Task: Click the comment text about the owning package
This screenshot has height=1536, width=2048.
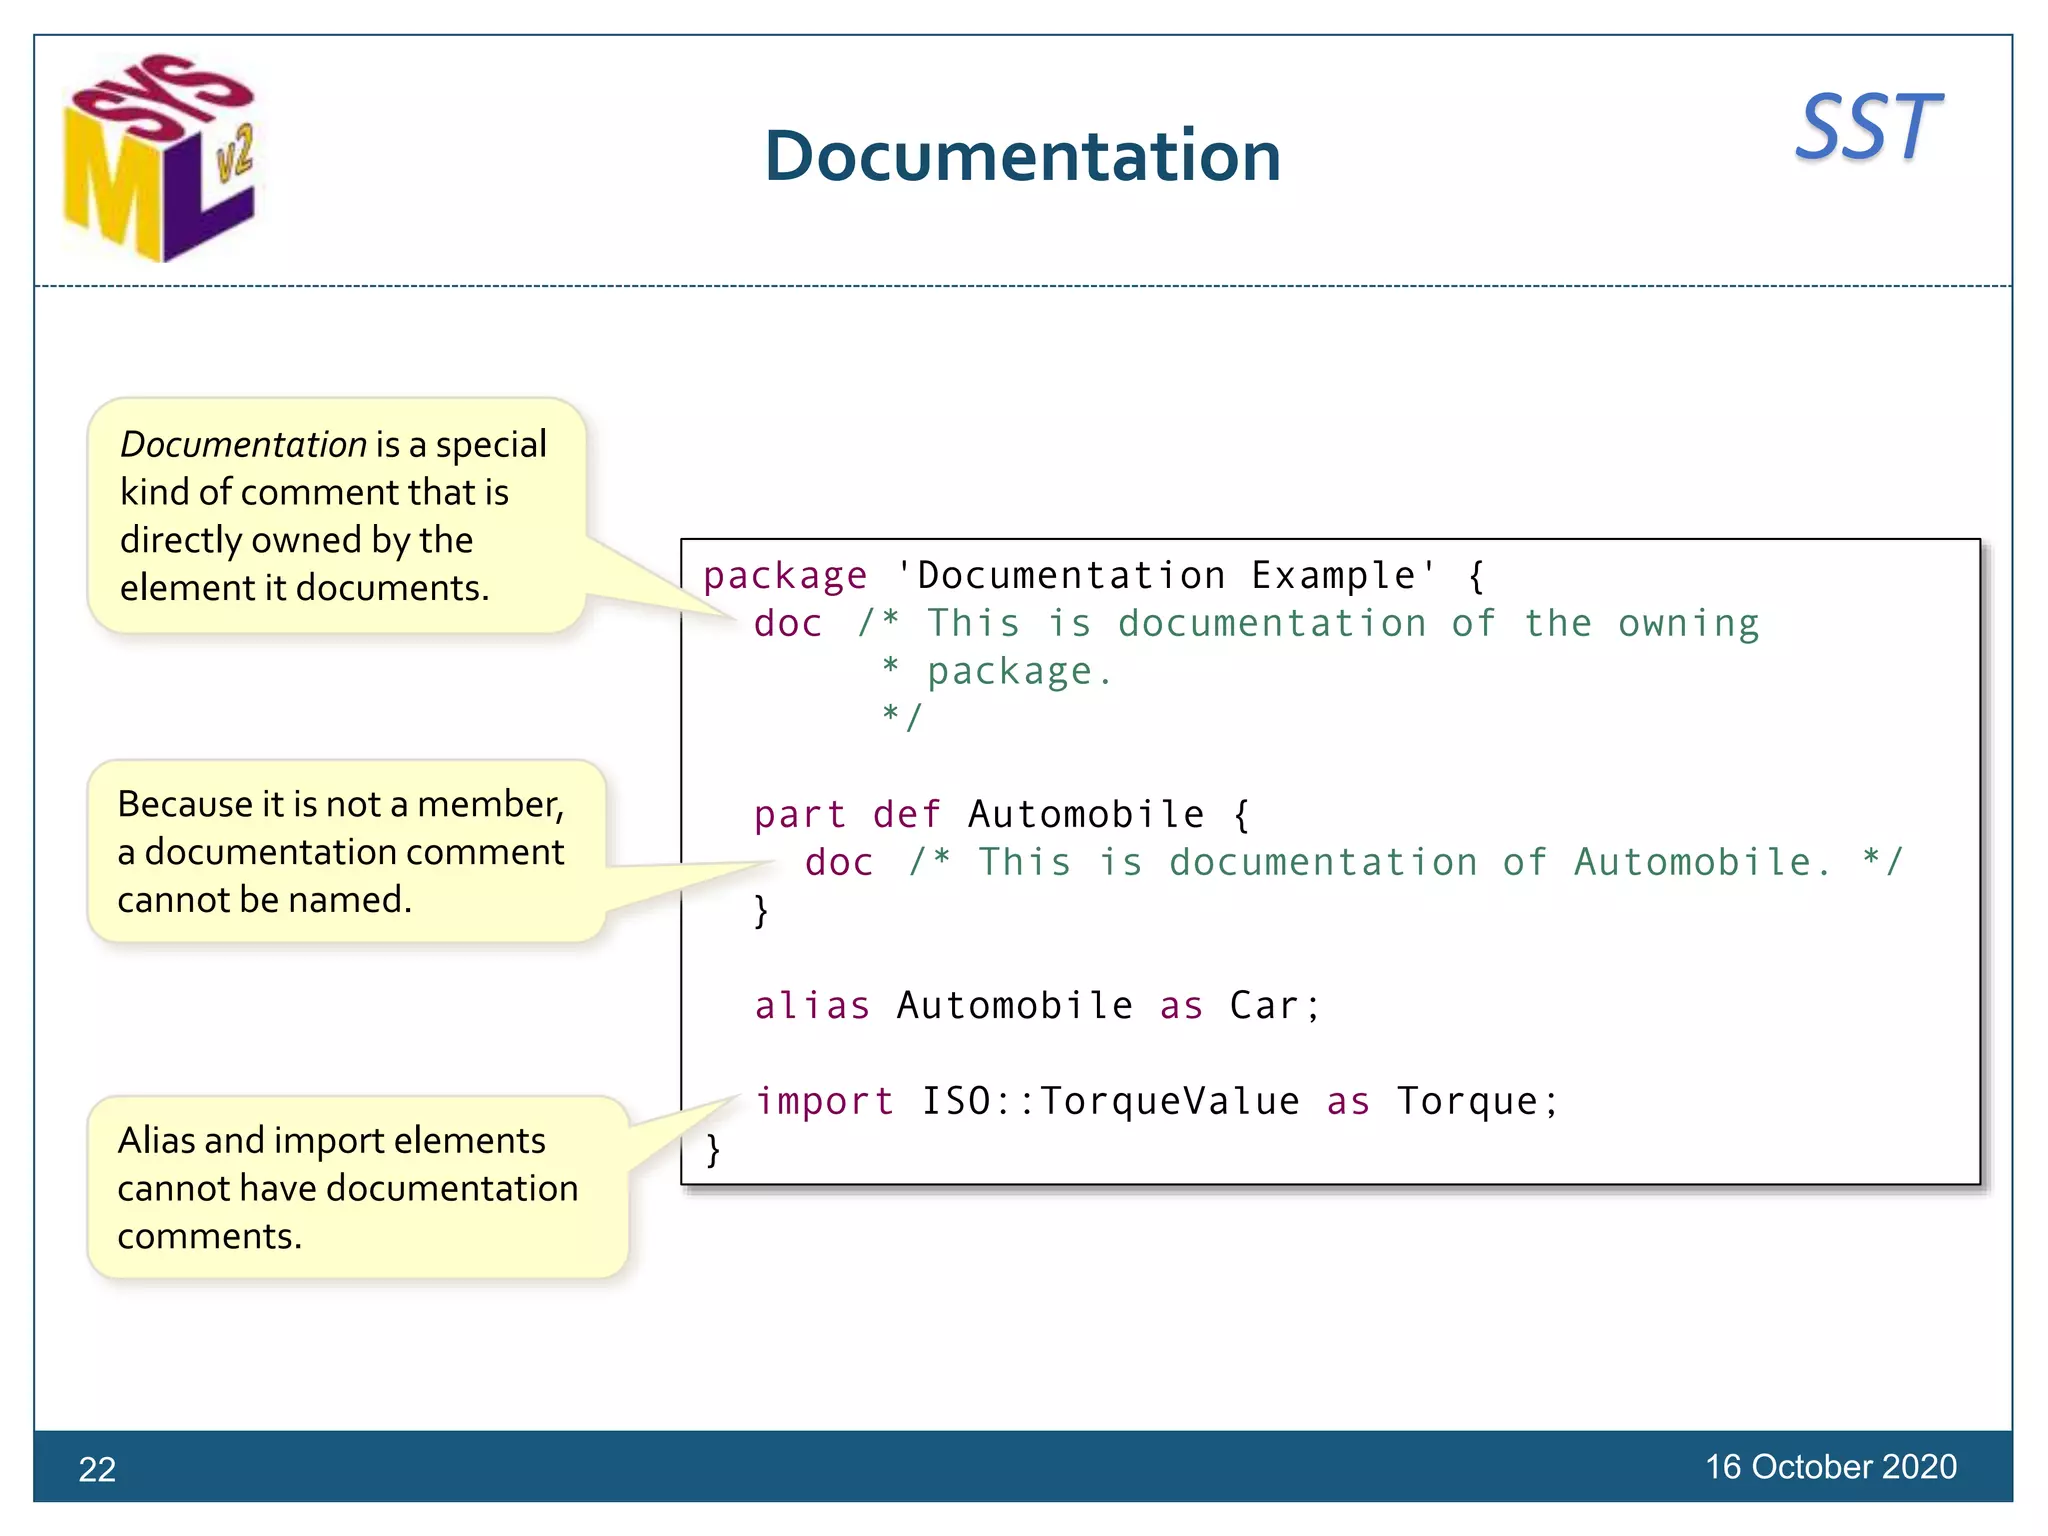Action: [x=1340, y=624]
